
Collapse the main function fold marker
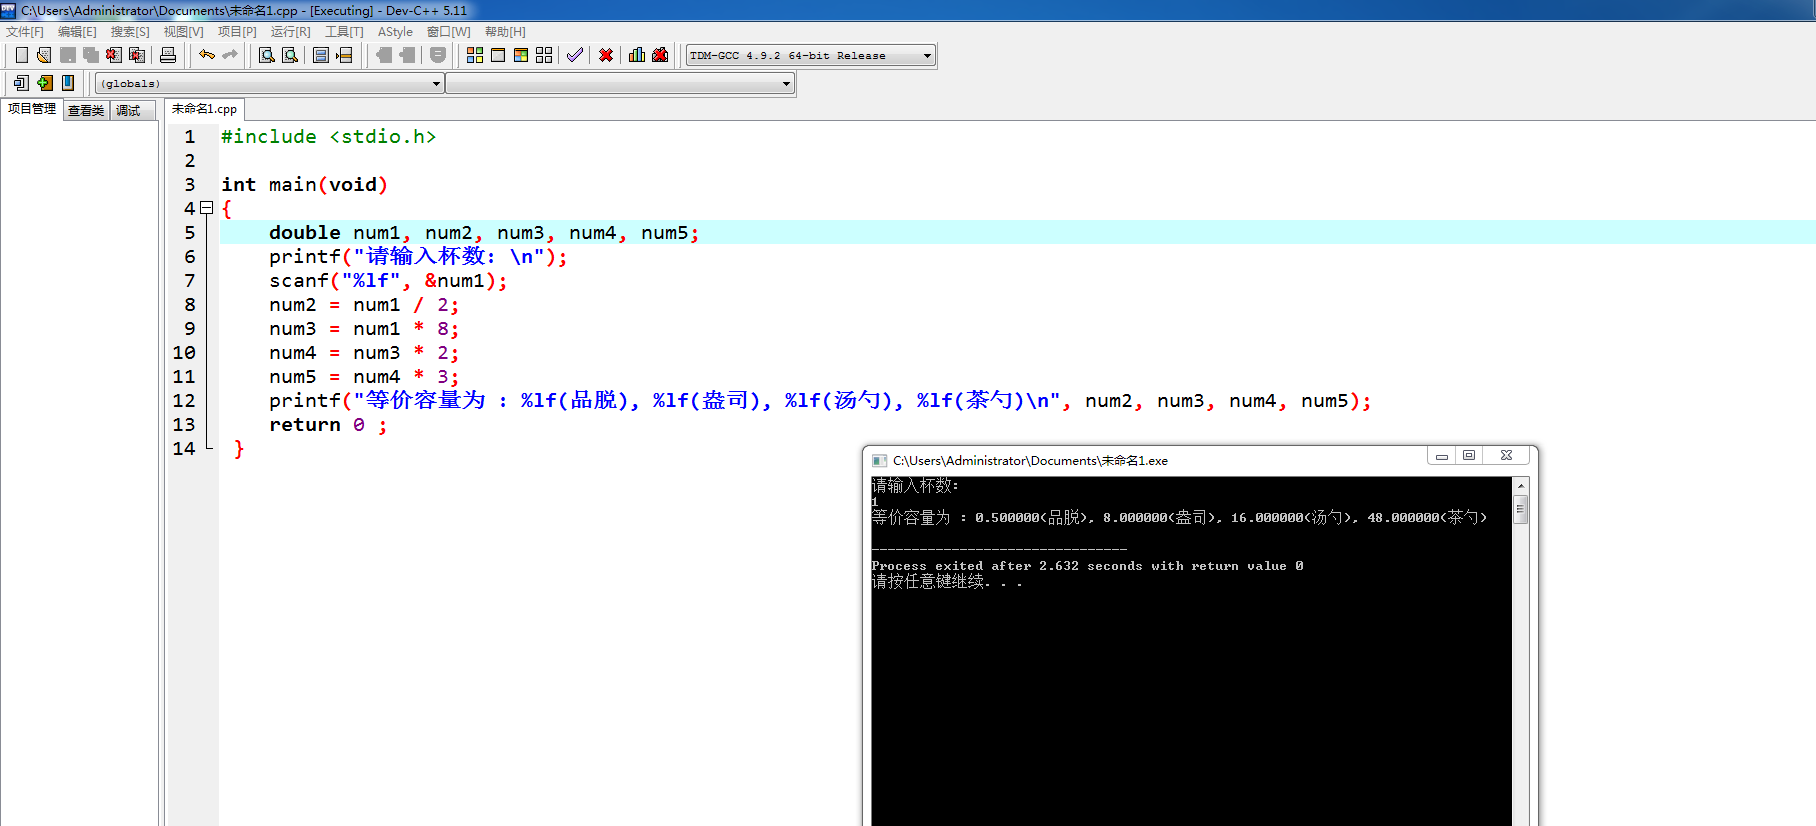tap(207, 208)
